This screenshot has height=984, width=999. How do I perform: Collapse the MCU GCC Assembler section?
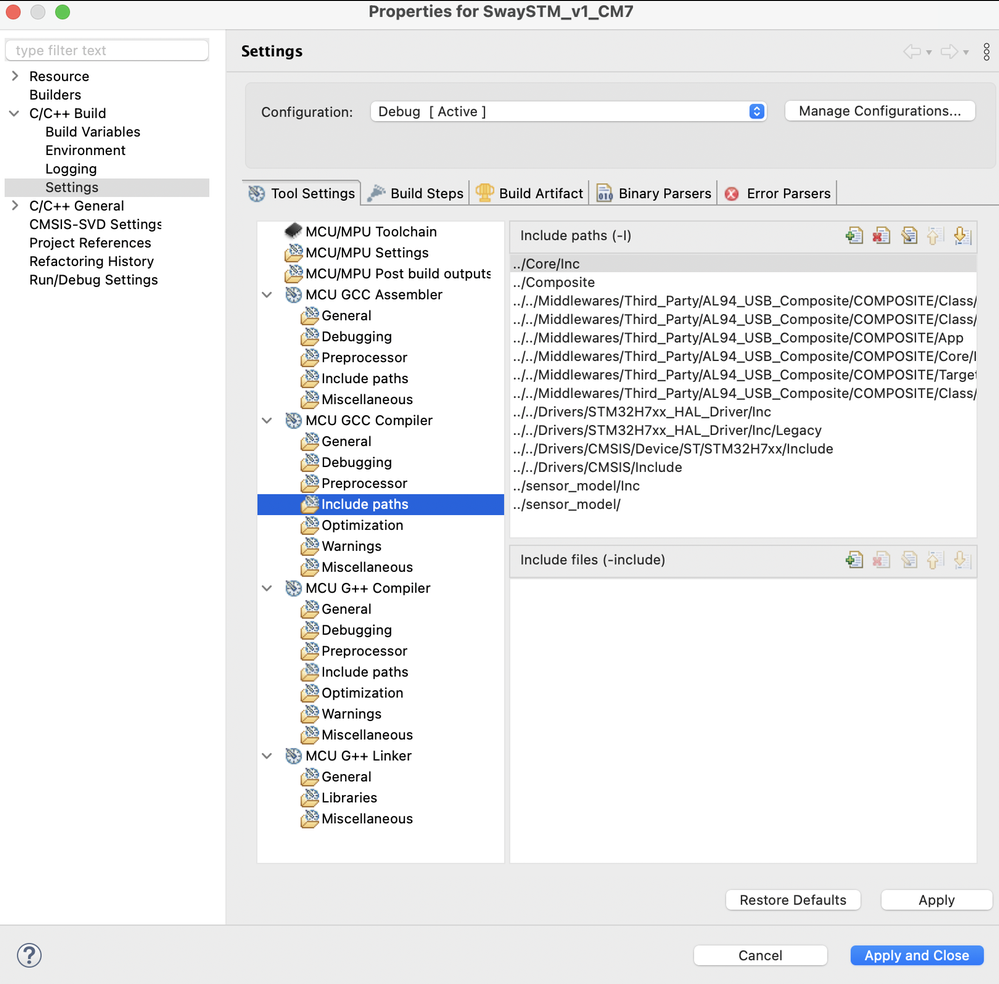tap(265, 294)
